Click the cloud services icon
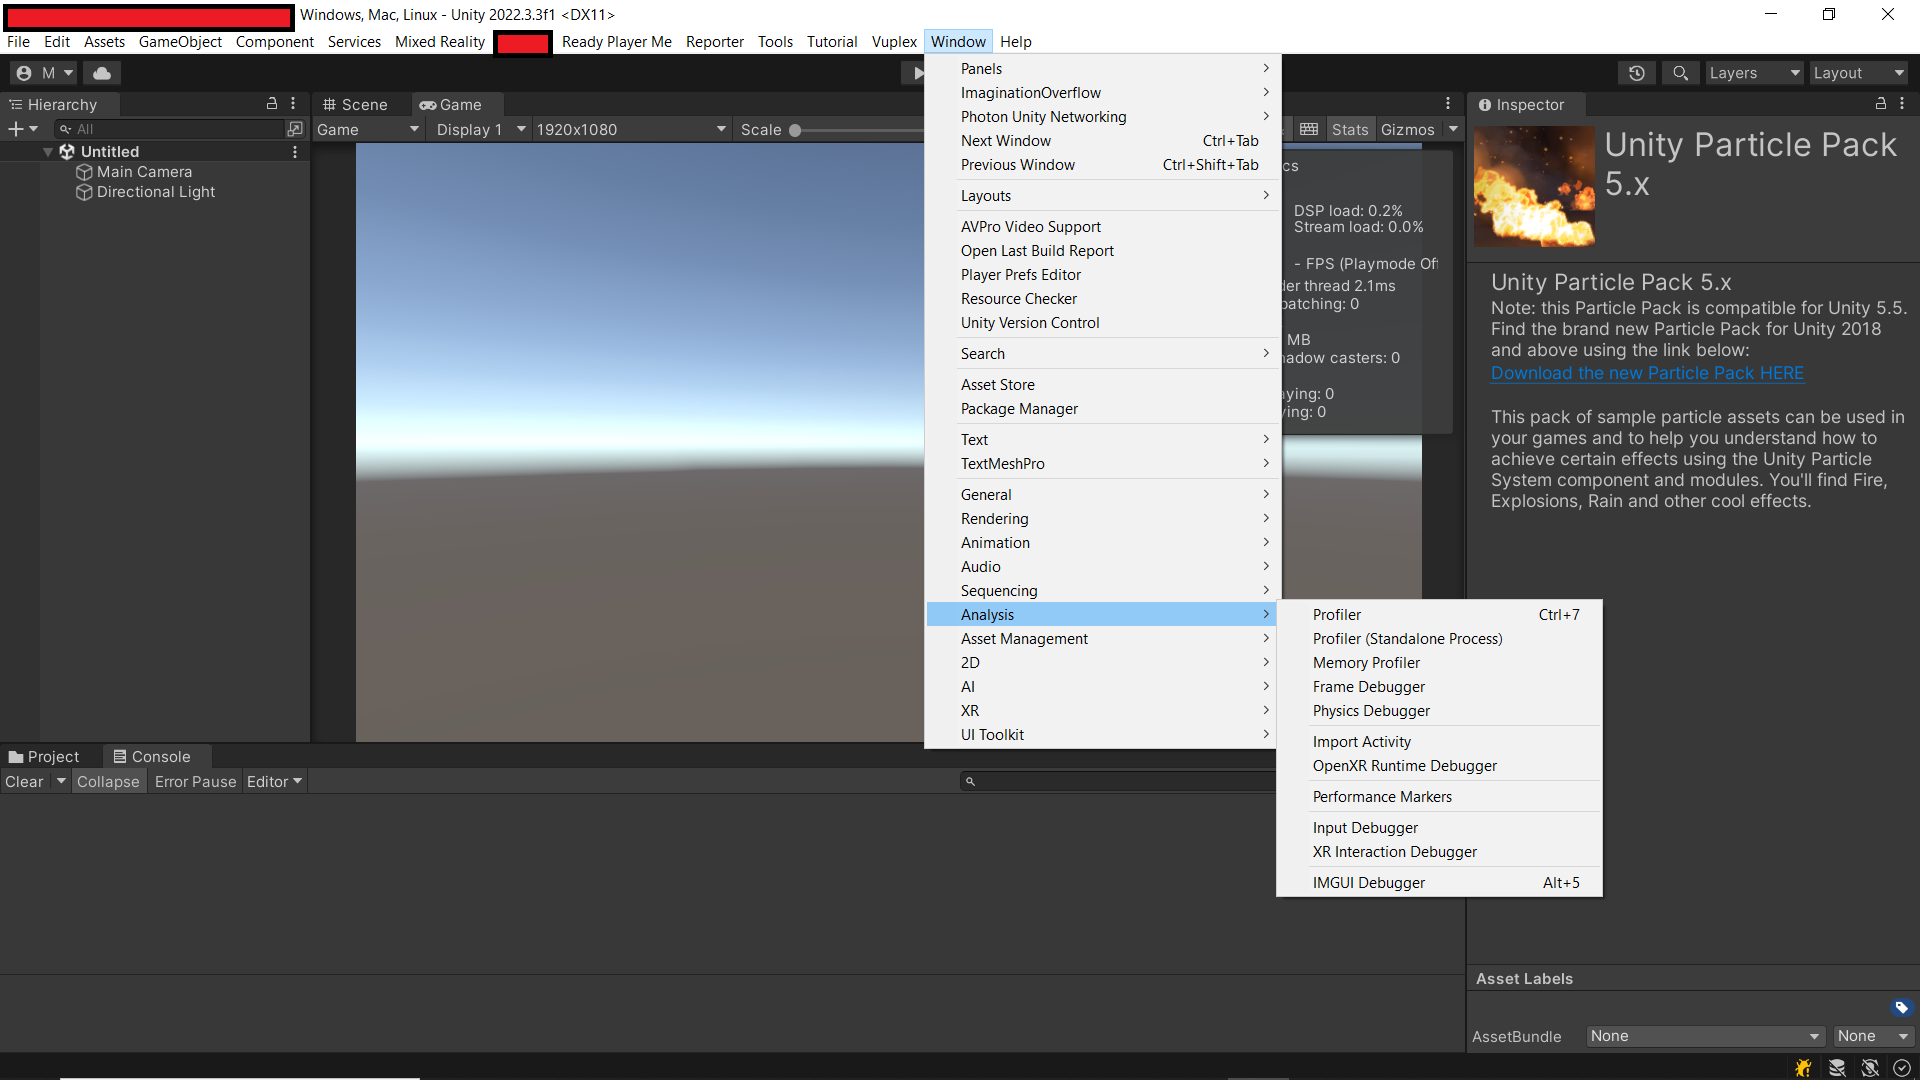 [102, 73]
